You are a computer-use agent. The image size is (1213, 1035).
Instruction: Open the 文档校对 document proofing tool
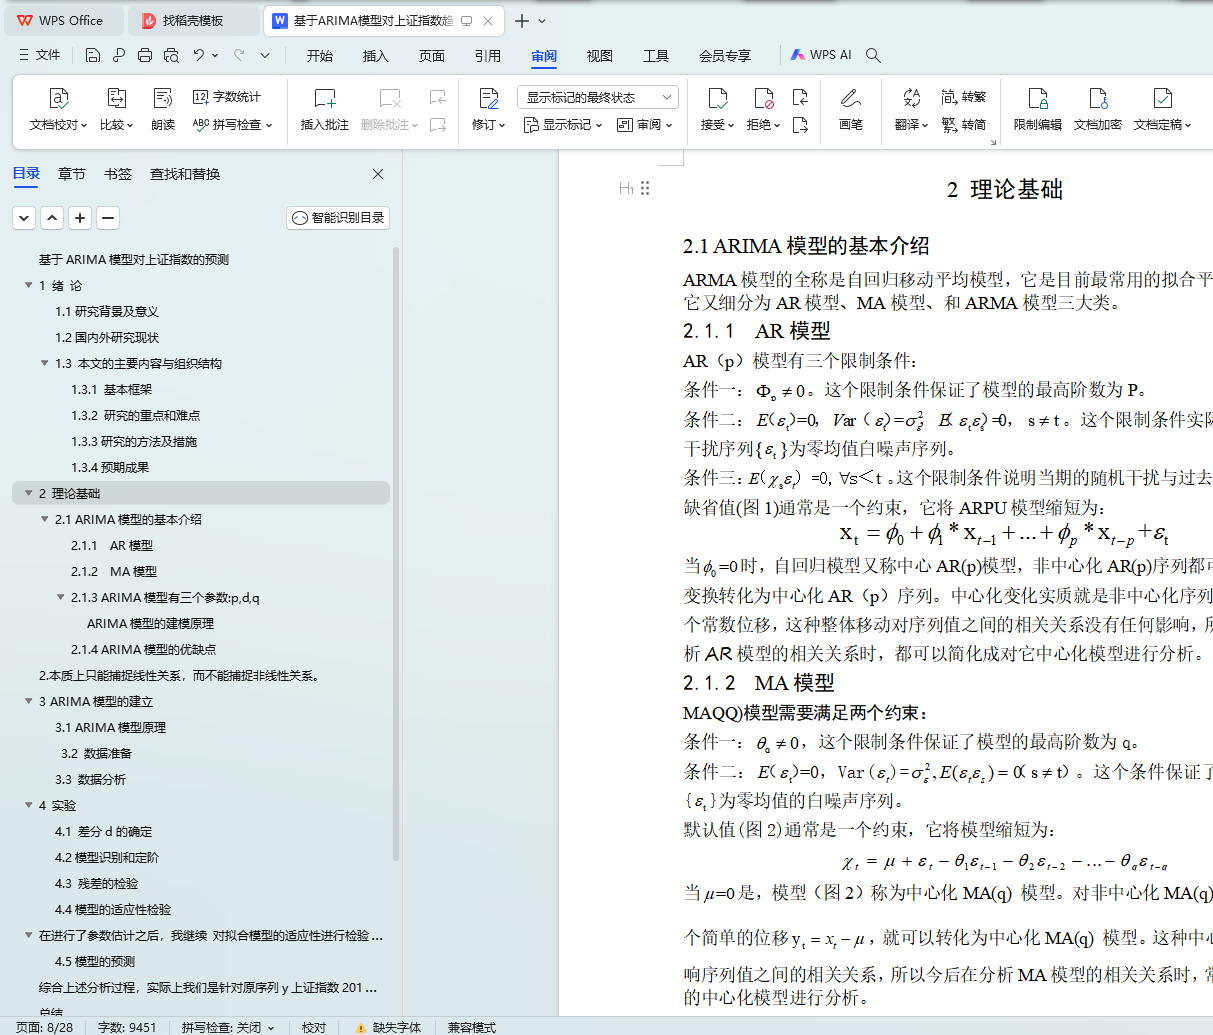pos(58,110)
